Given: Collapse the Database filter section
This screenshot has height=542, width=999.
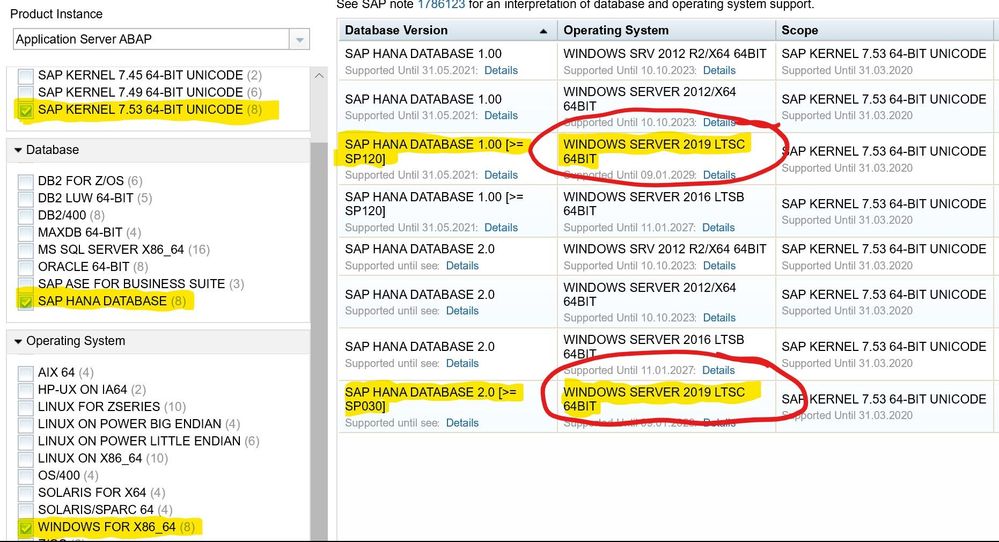Looking at the screenshot, I should 18,150.
